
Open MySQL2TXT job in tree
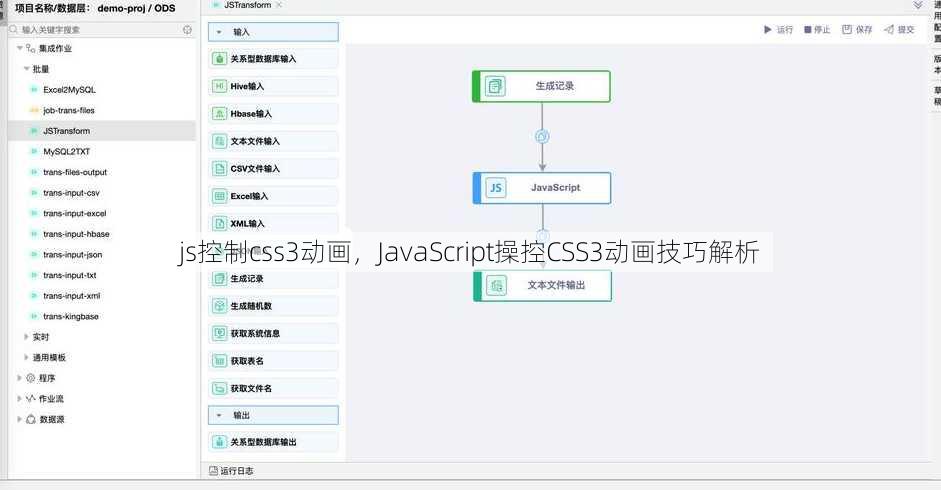click(67, 151)
